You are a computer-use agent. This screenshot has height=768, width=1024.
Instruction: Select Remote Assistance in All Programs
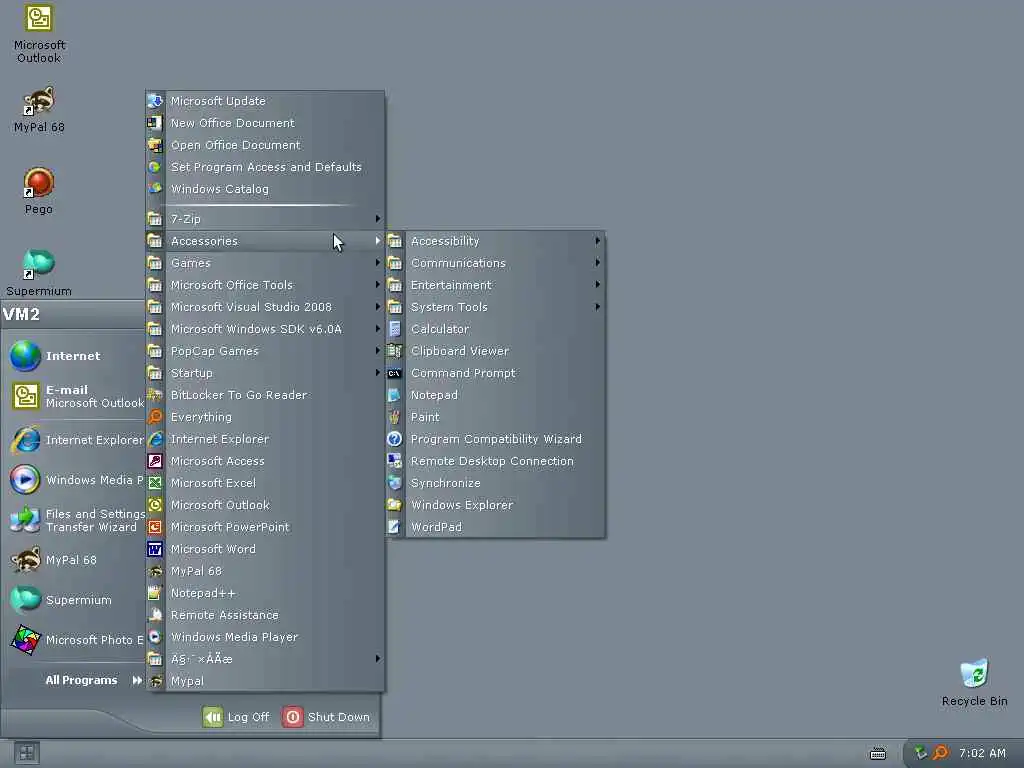tap(265, 615)
